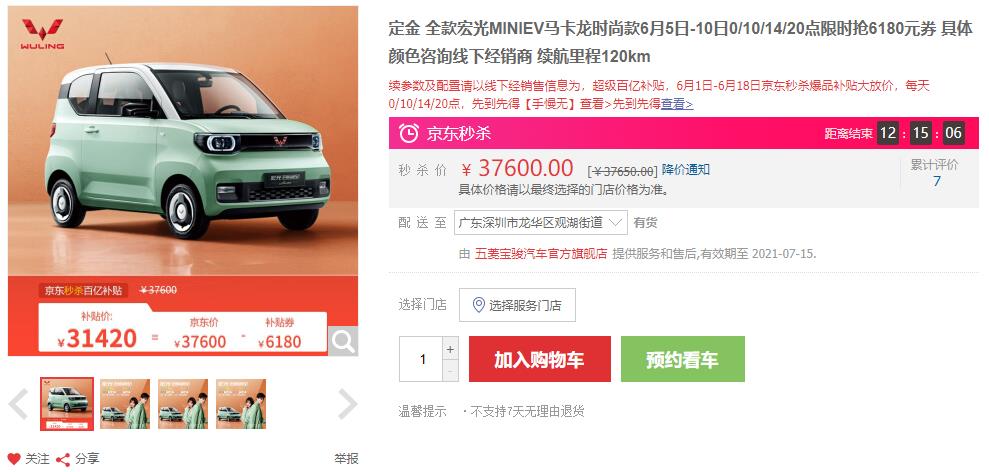Click the 京东秒杀 alarm clock icon
The height and width of the screenshot is (472, 989).
[x=409, y=133]
